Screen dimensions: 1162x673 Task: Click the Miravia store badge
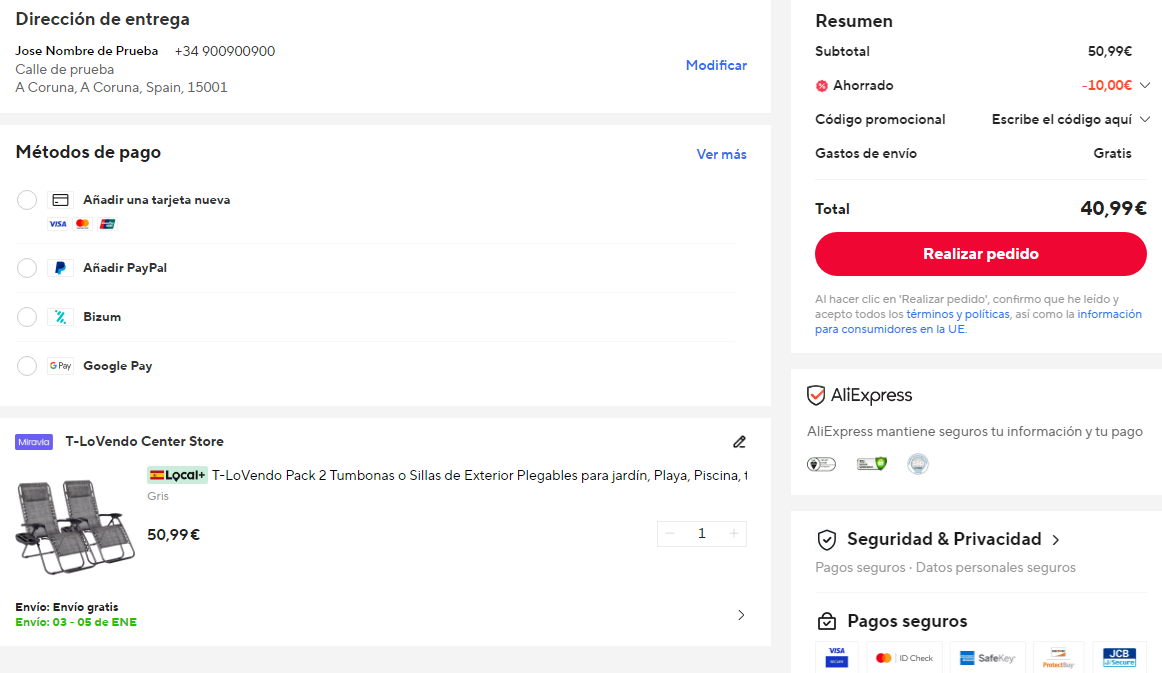(x=34, y=442)
